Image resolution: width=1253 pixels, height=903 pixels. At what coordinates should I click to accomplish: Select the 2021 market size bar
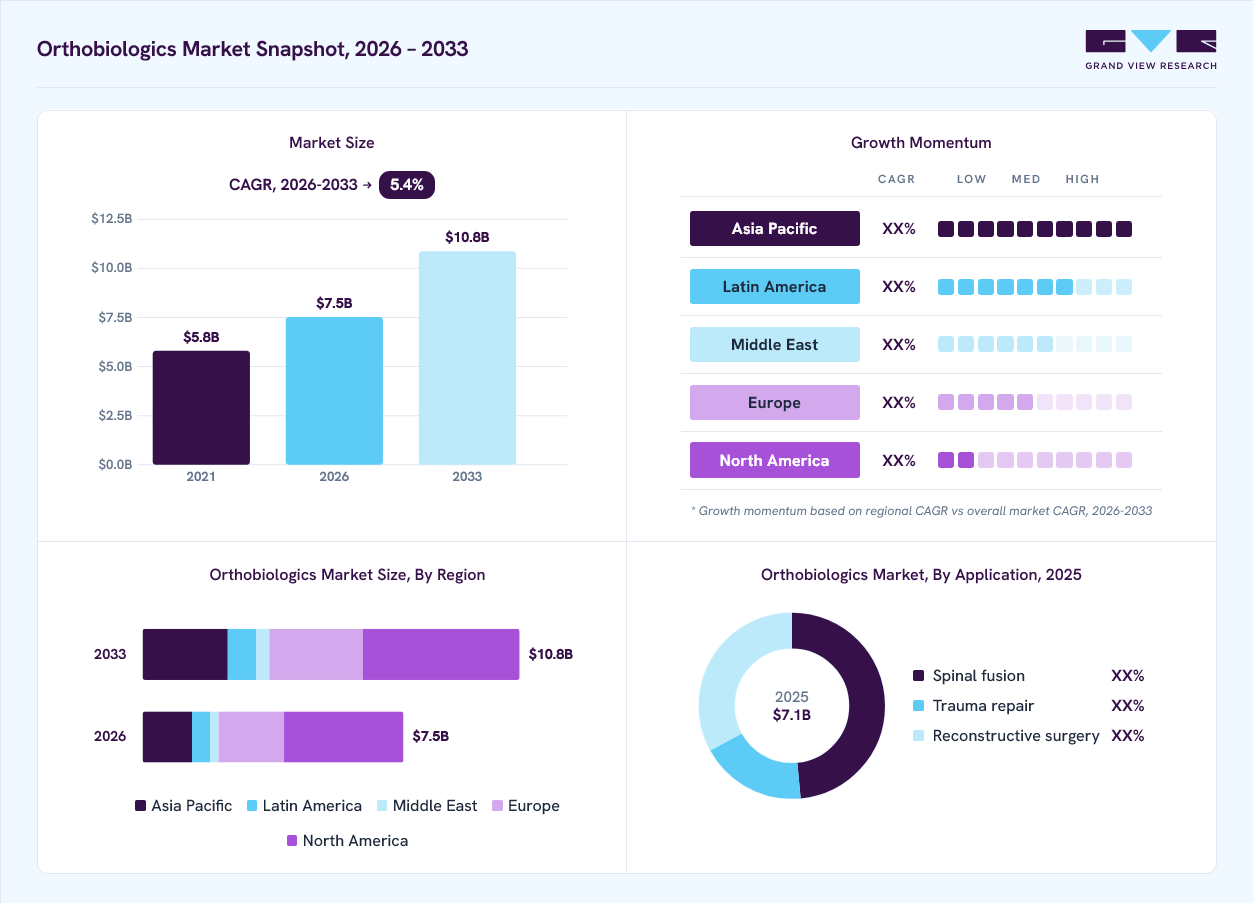pyautogui.click(x=201, y=408)
